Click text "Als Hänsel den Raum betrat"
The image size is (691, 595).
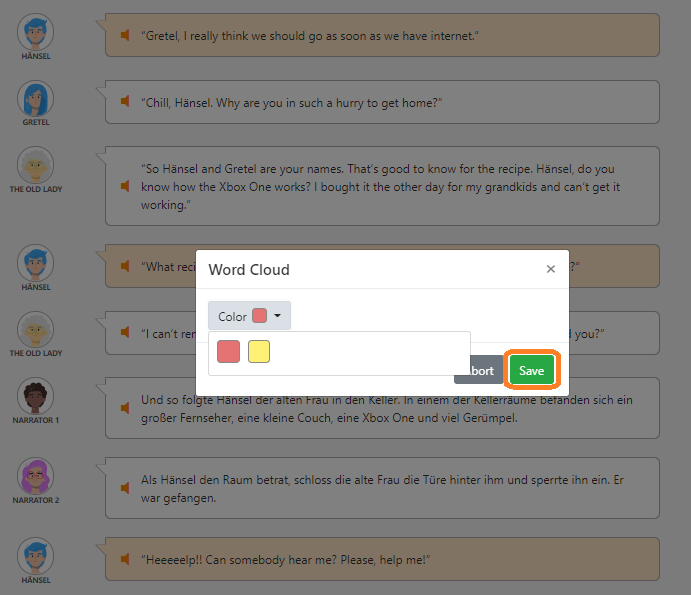[x=215, y=480]
